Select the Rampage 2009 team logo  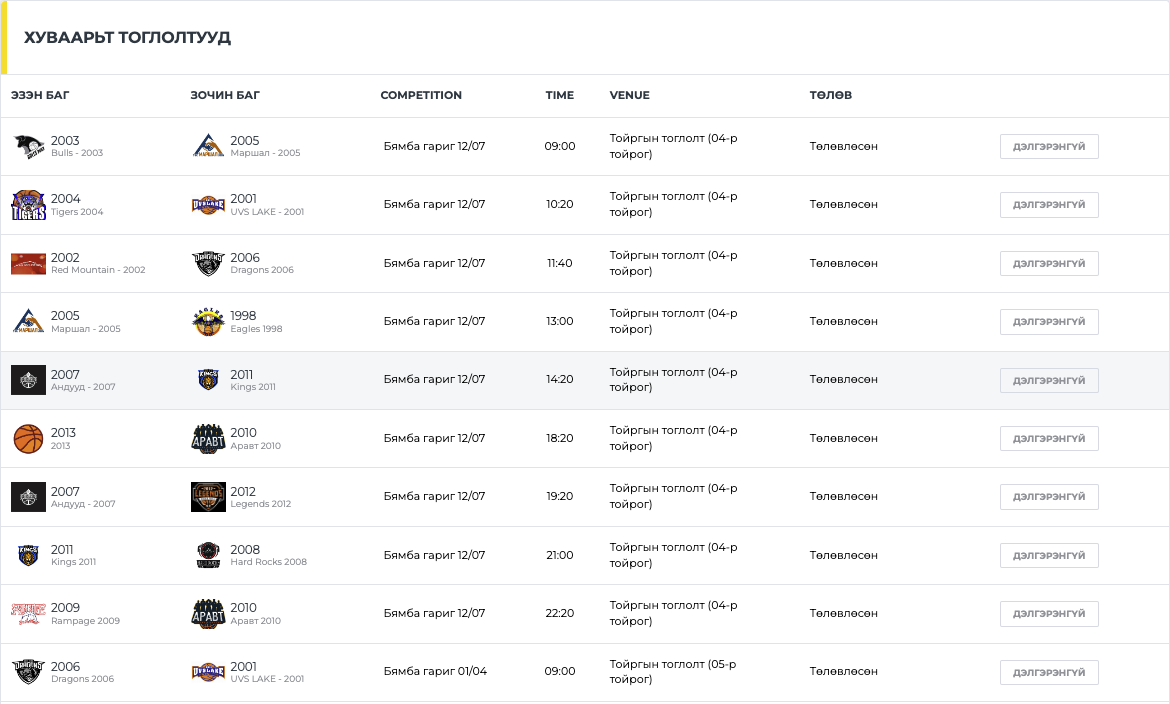pos(29,614)
